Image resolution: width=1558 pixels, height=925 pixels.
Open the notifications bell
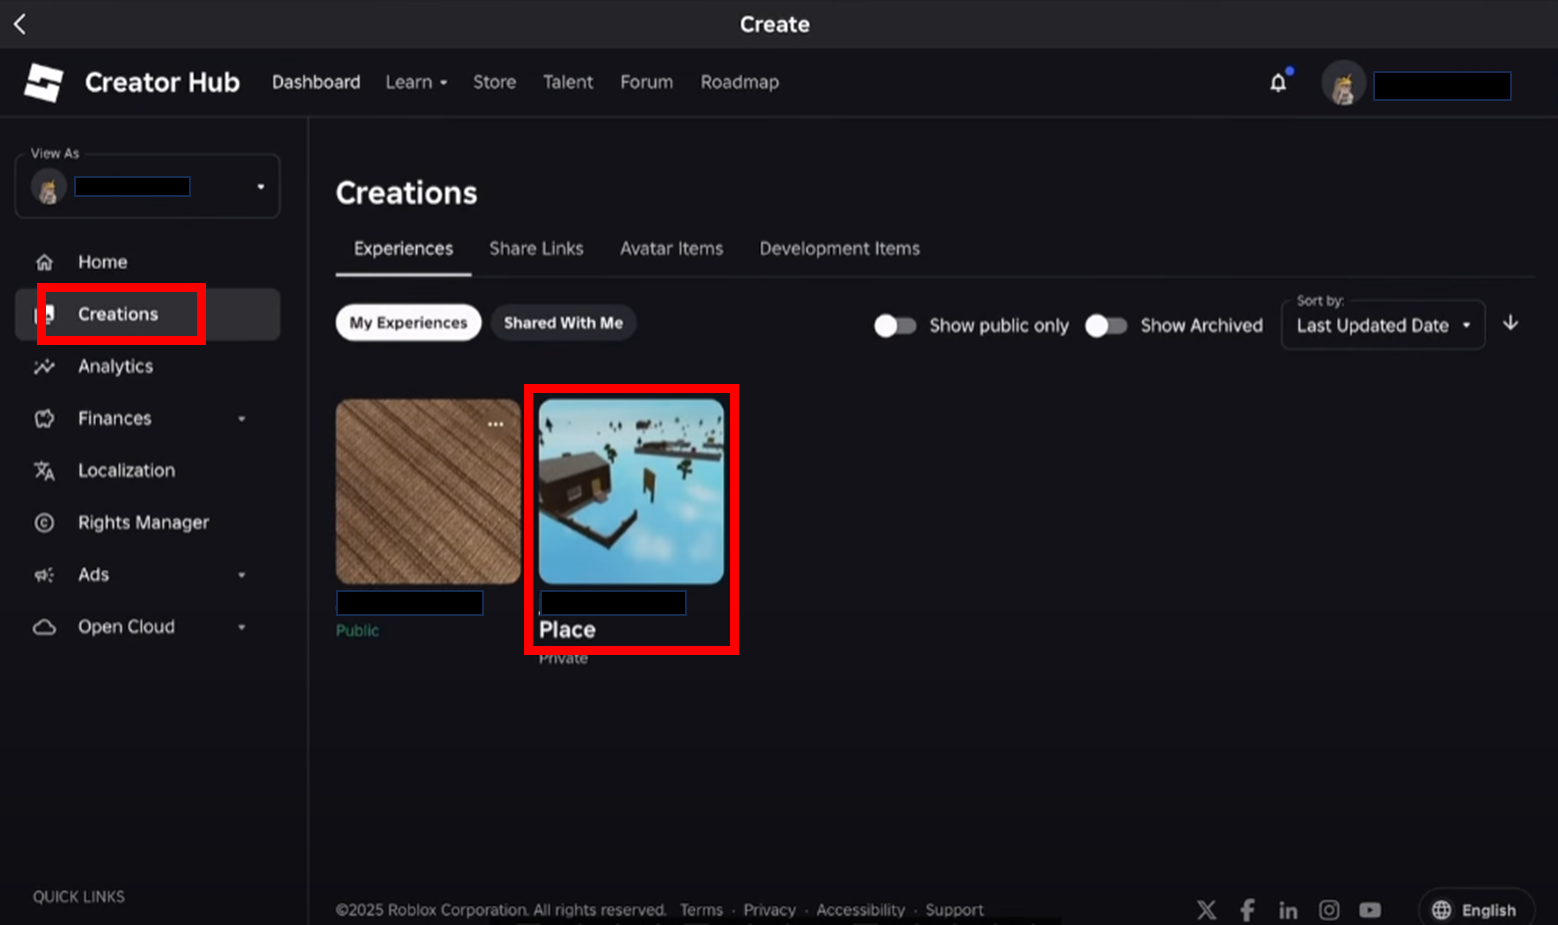tap(1278, 83)
